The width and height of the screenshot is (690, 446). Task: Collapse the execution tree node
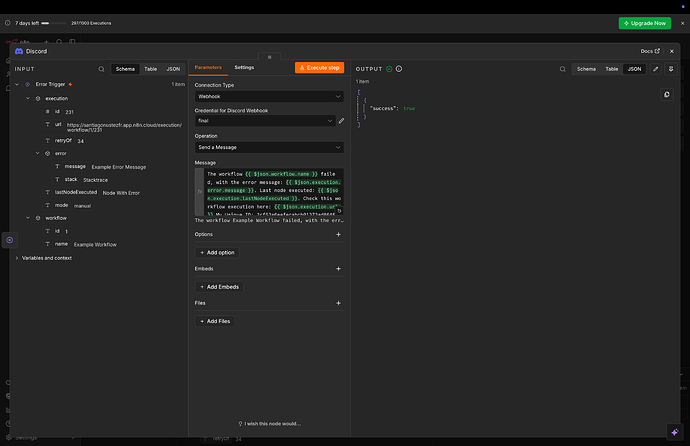coord(28,99)
